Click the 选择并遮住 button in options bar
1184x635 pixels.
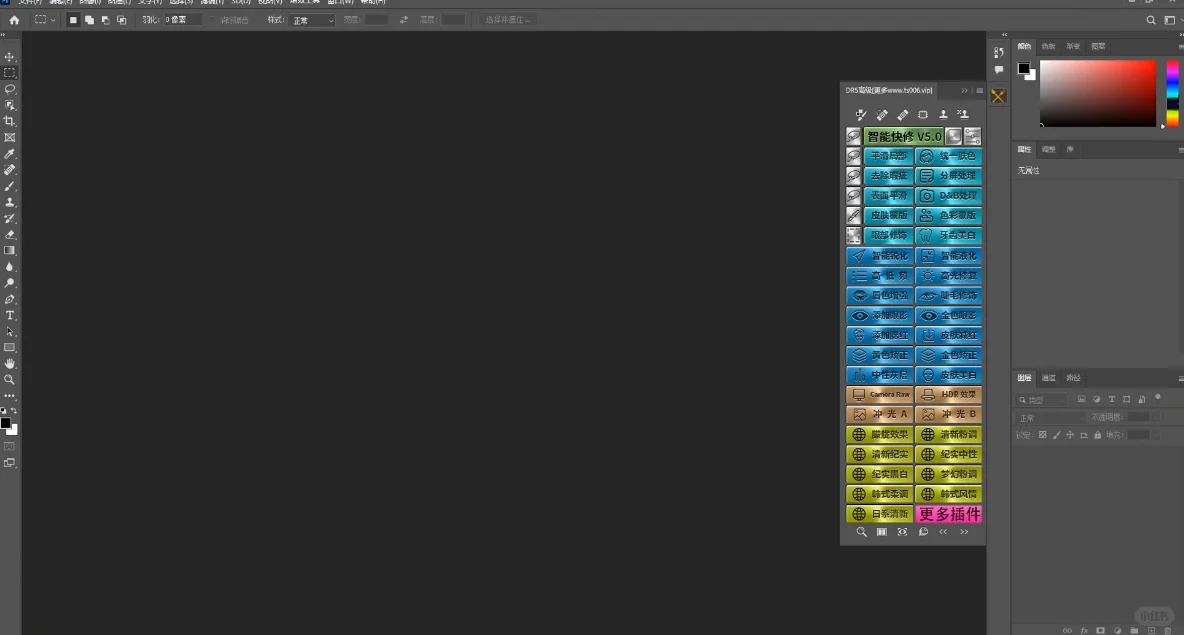[507, 20]
